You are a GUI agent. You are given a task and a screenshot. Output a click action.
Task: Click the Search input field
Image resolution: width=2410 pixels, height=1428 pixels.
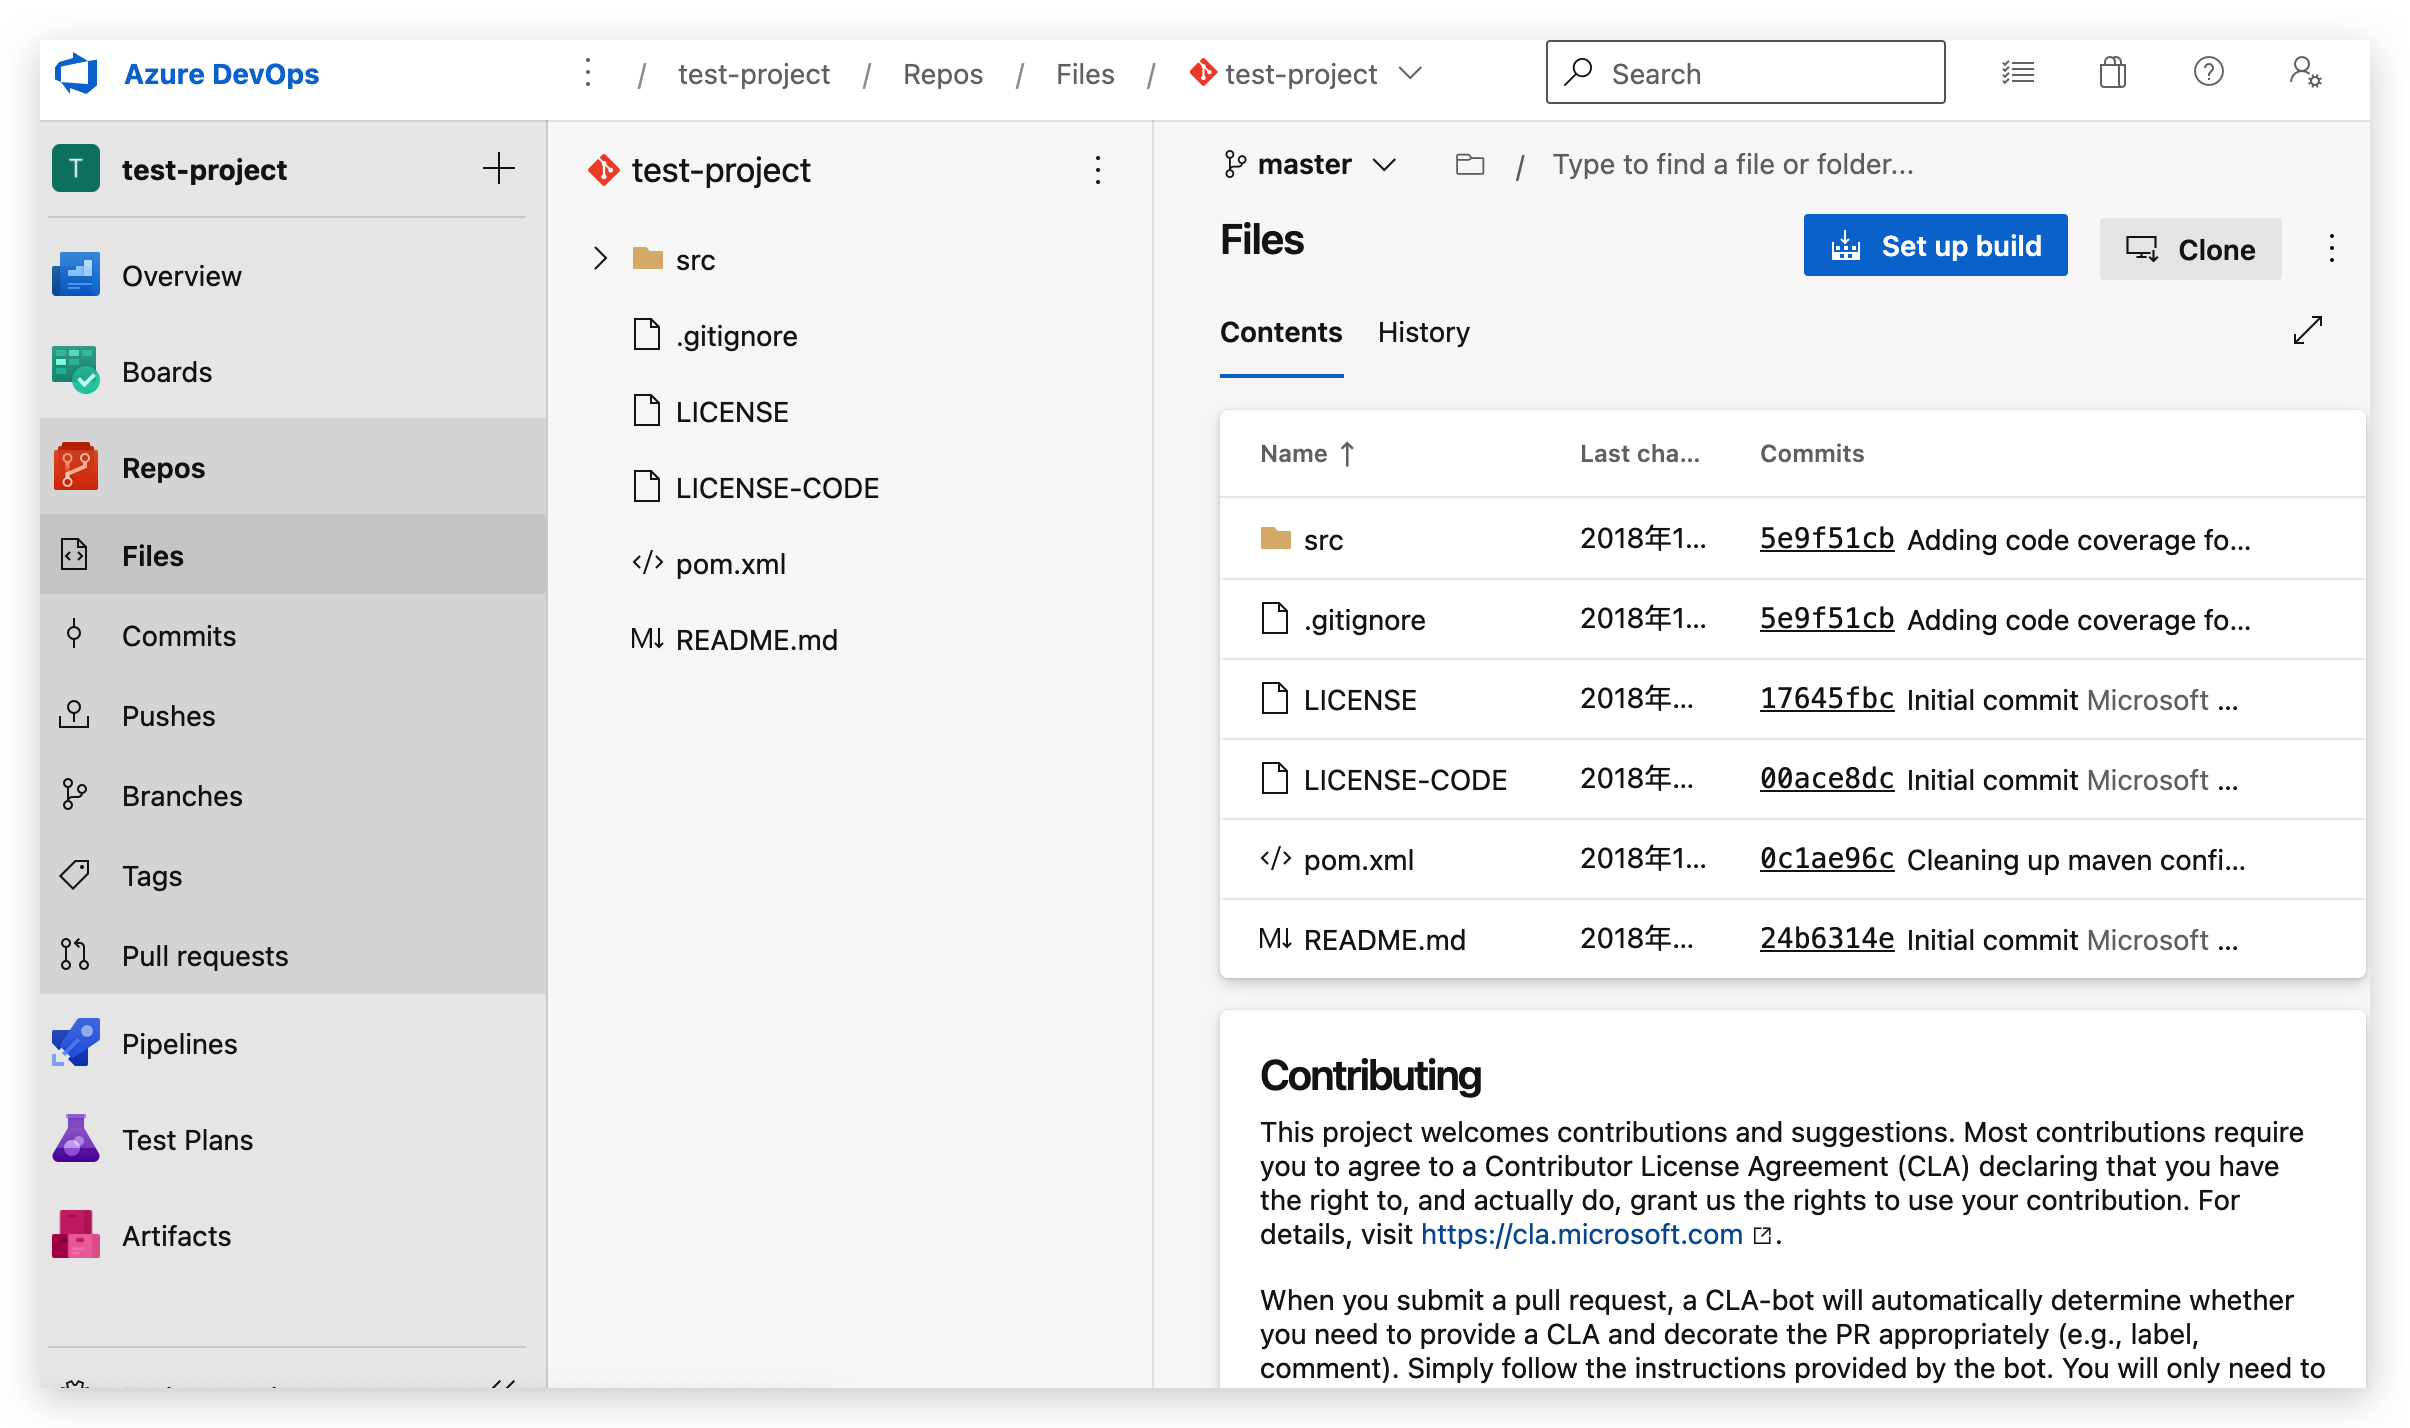point(1745,72)
